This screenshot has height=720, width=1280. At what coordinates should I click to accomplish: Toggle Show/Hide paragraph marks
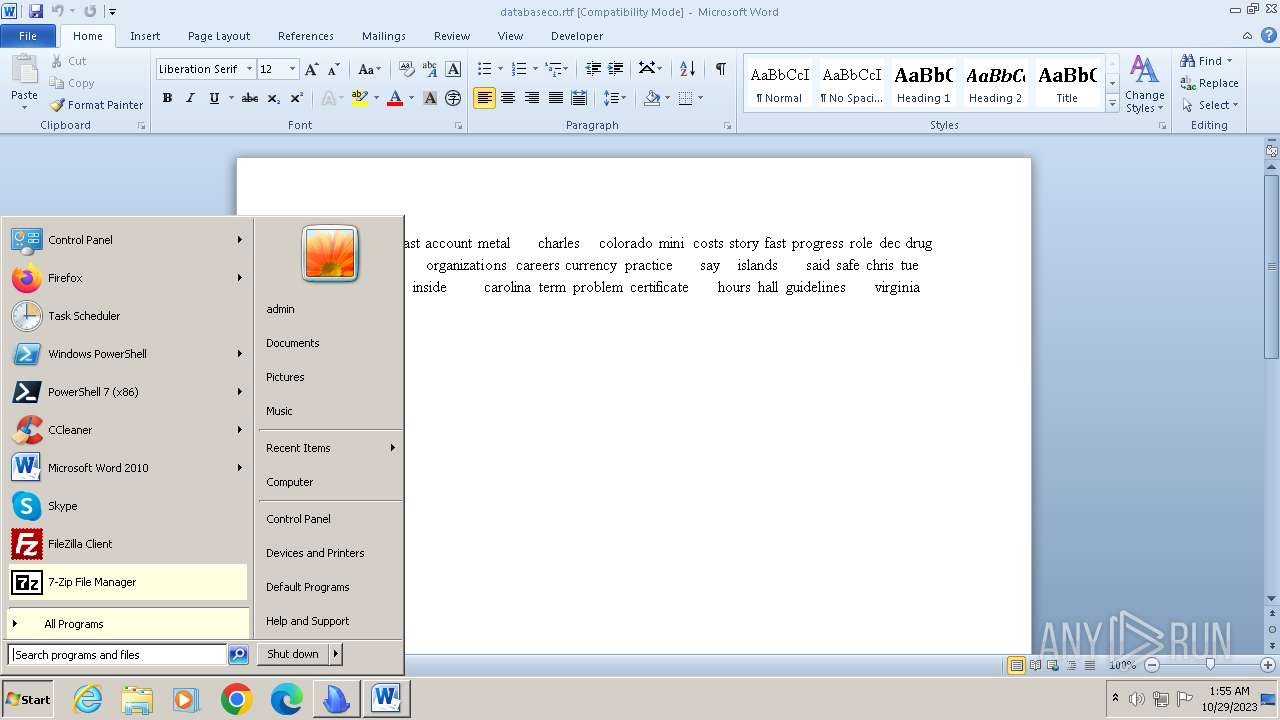pos(720,69)
